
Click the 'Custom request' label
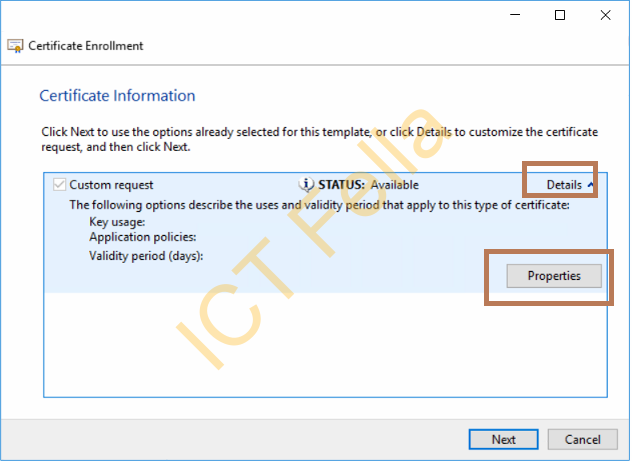pos(111,185)
